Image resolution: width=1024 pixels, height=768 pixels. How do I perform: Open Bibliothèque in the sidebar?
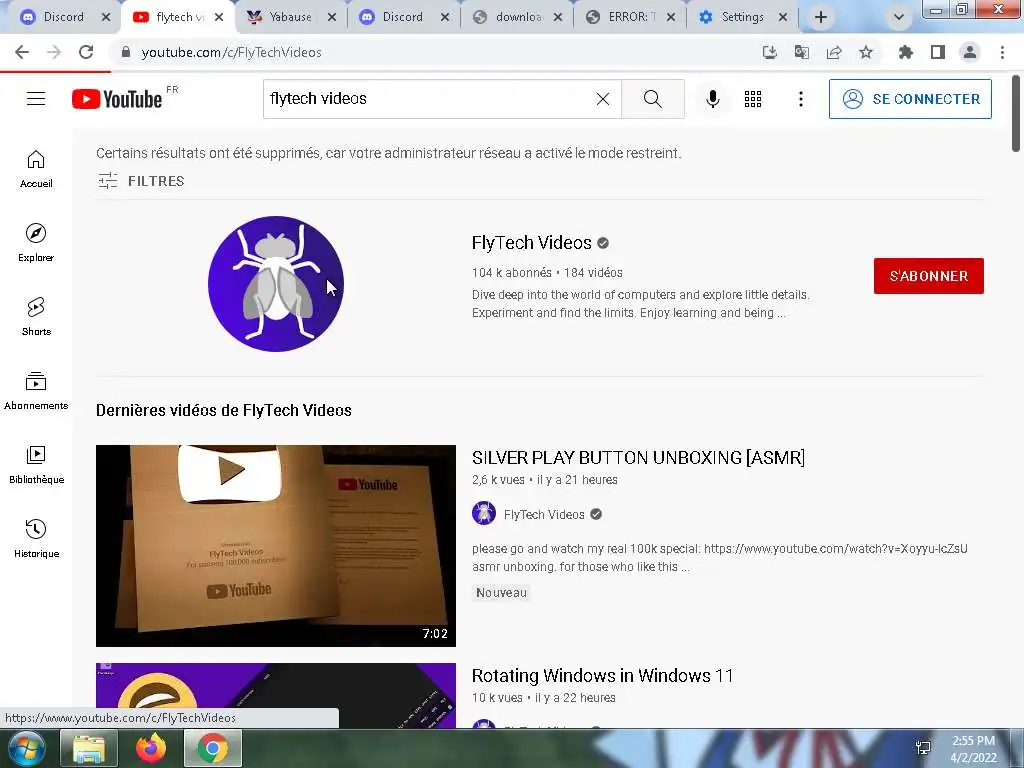pos(36,464)
